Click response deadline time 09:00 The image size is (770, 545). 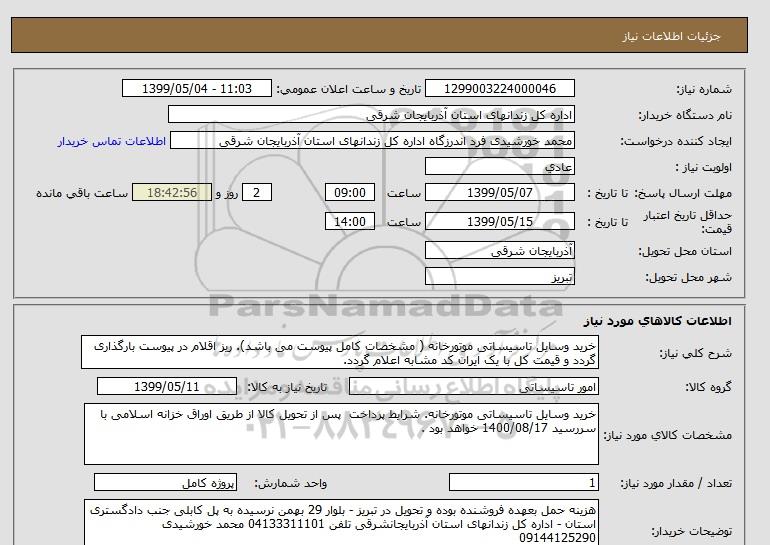click(350, 192)
